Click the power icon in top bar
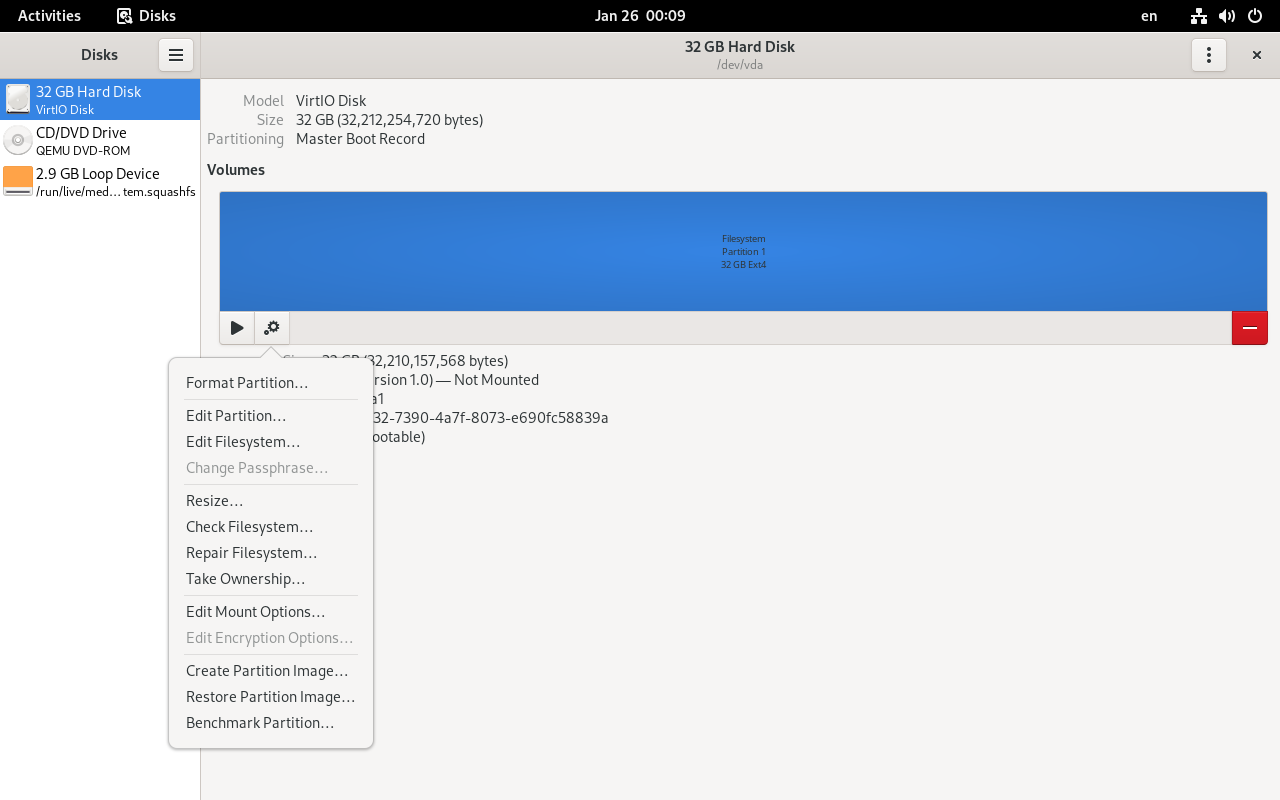This screenshot has height=800, width=1280. coord(1255,16)
